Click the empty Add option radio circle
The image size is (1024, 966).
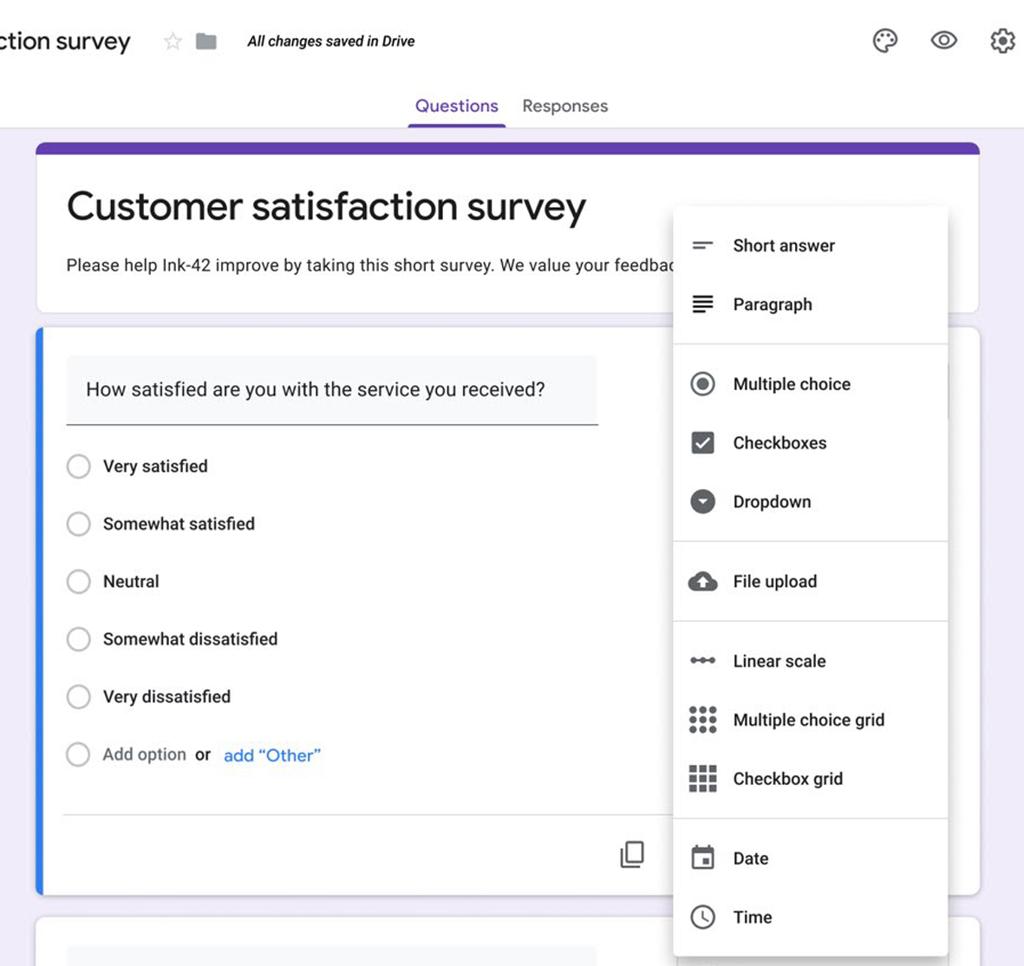pos(78,754)
